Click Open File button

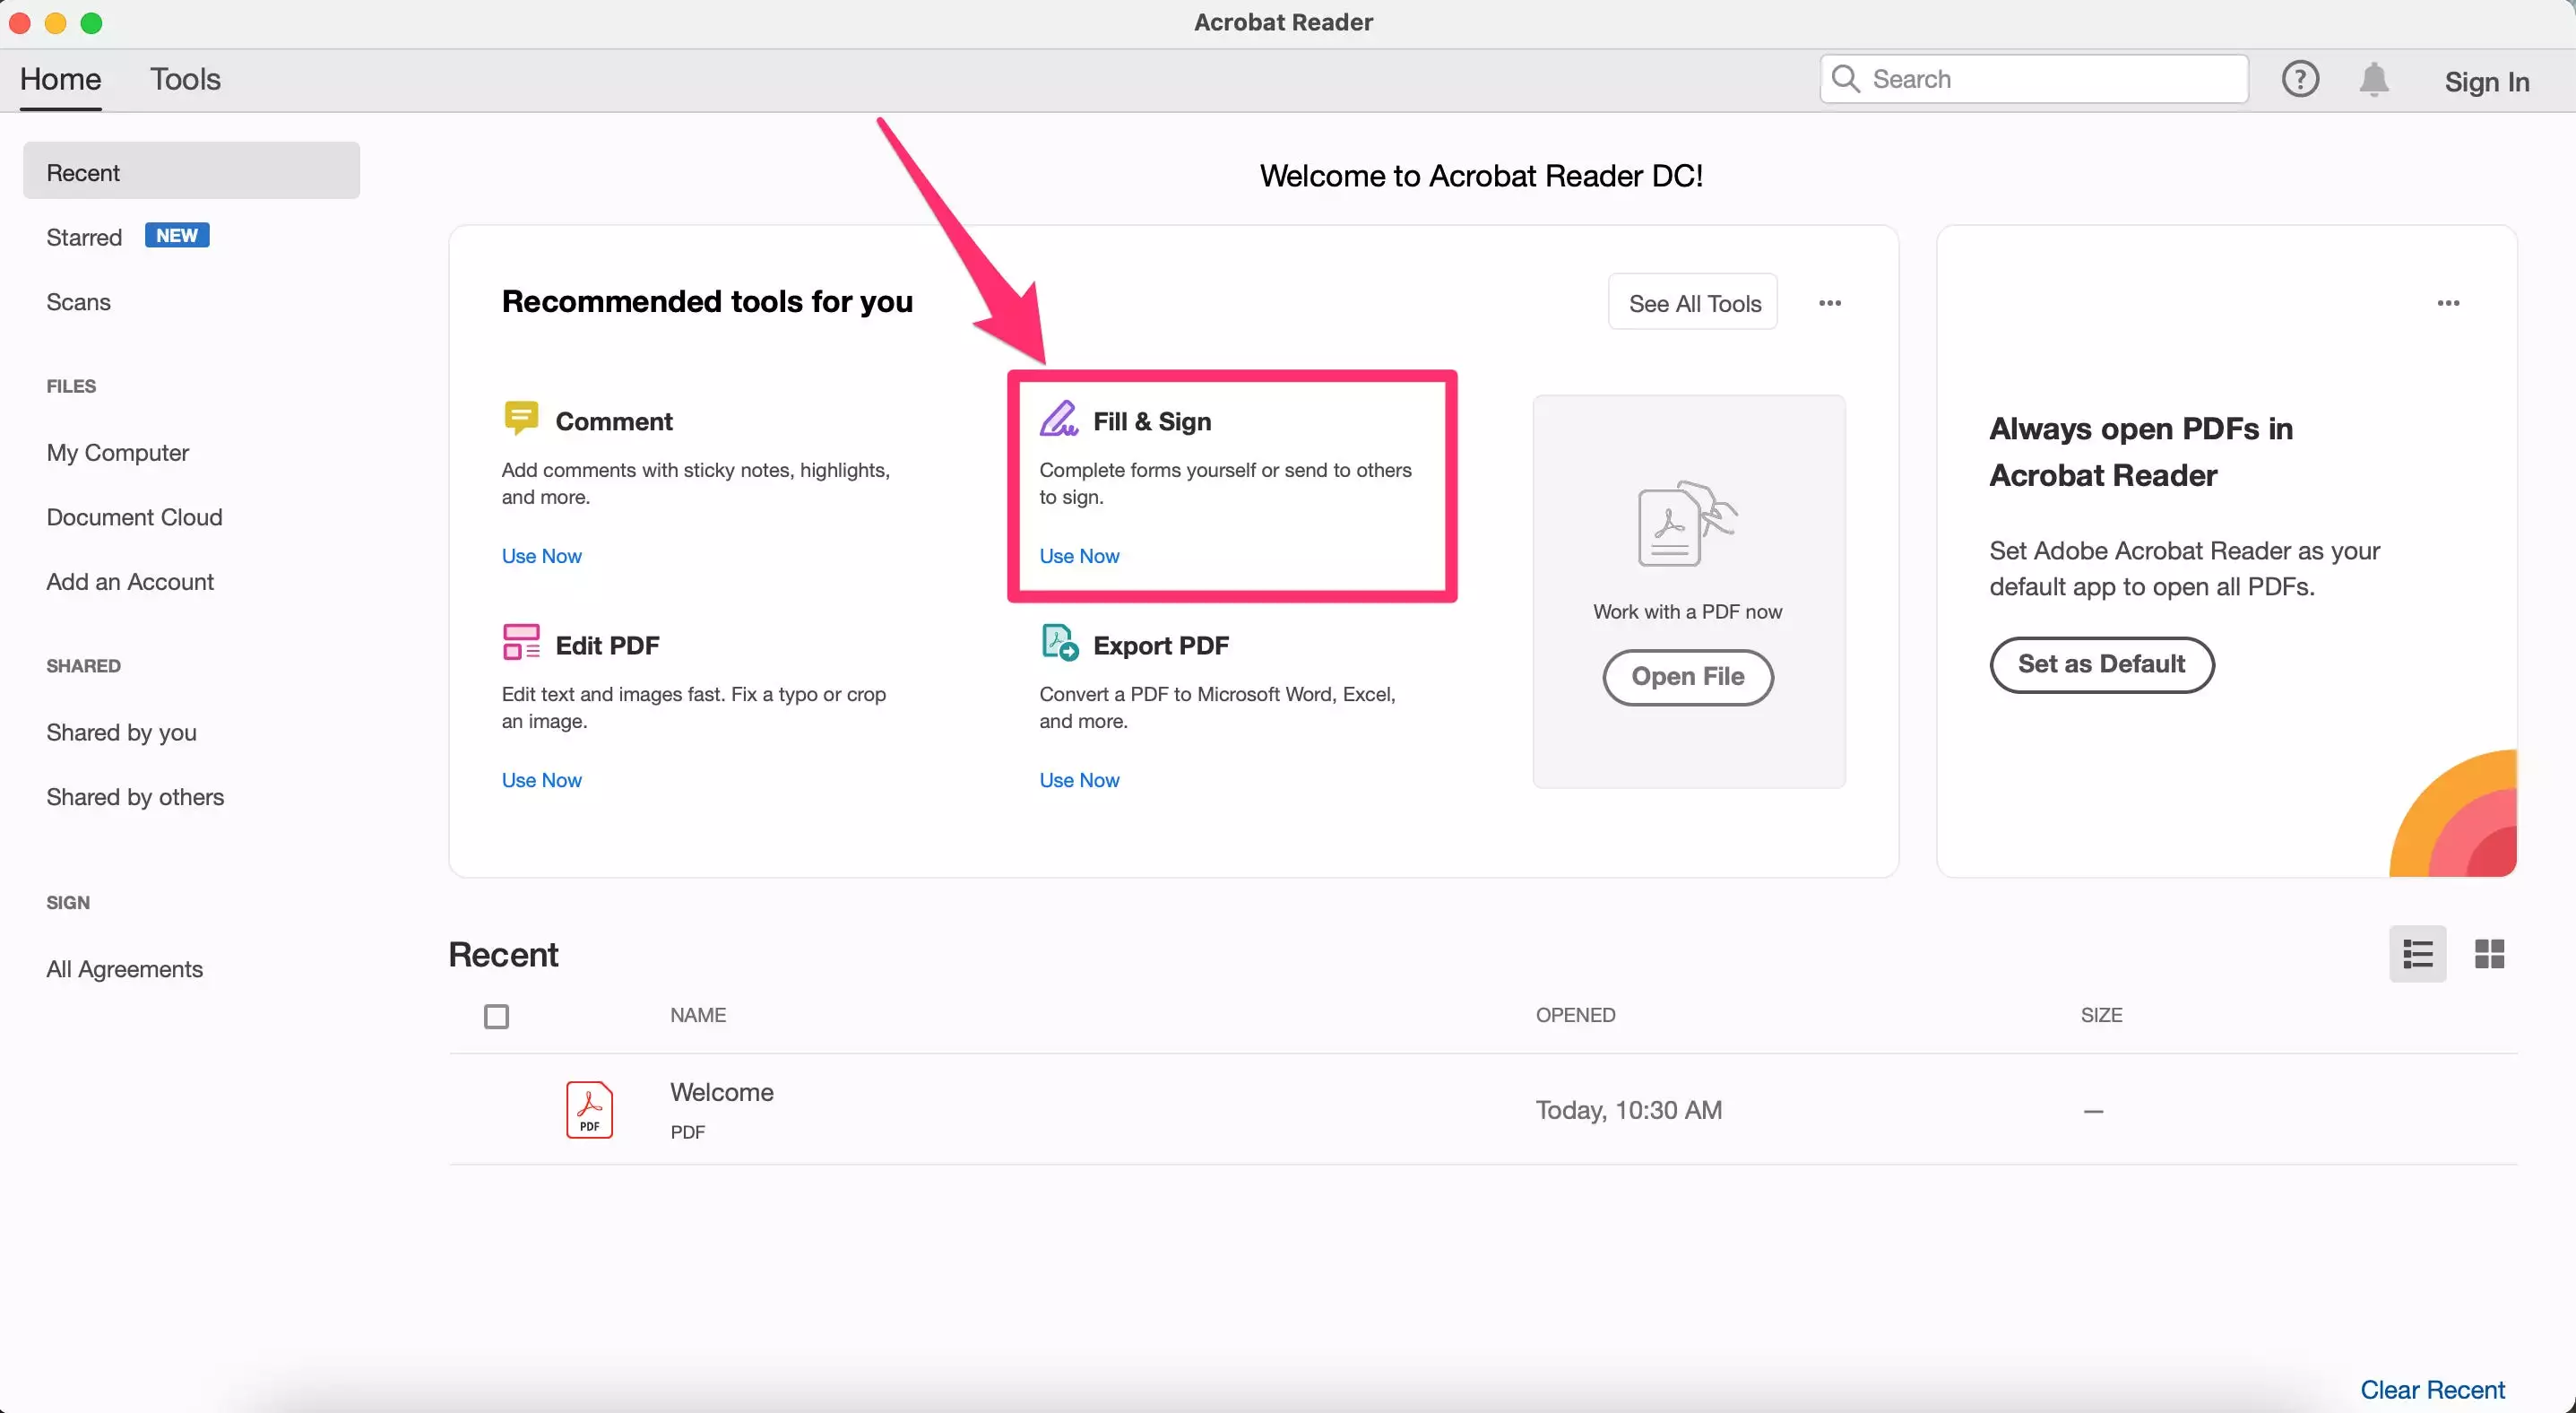(1688, 677)
